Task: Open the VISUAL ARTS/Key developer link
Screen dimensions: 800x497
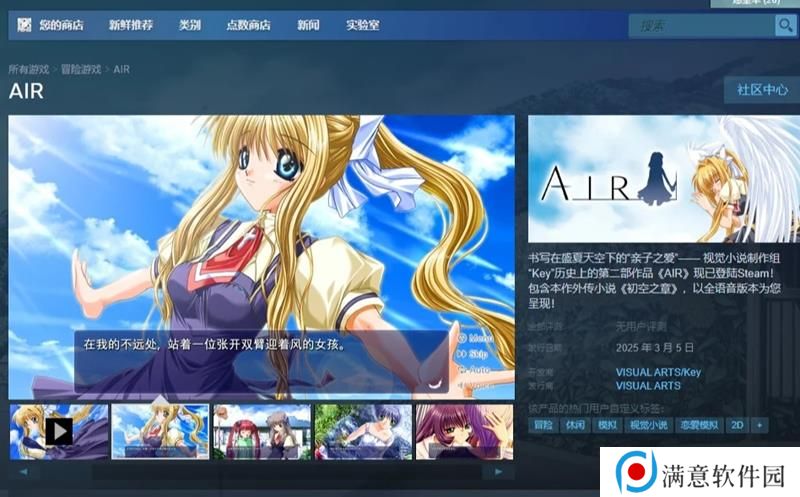Action: click(x=658, y=372)
